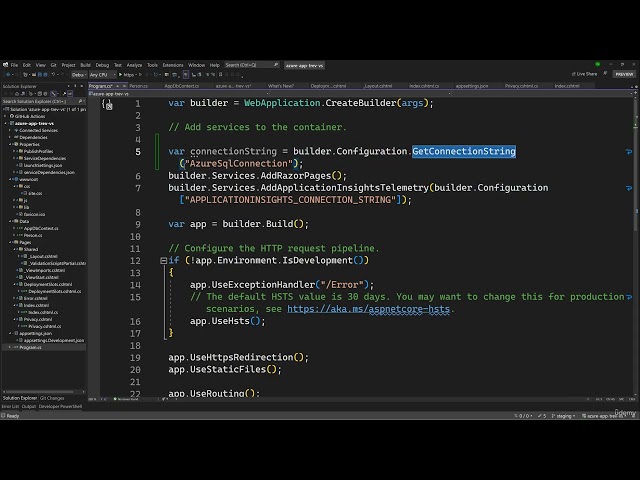Click the Solution Explorer home icon

coord(17,94)
